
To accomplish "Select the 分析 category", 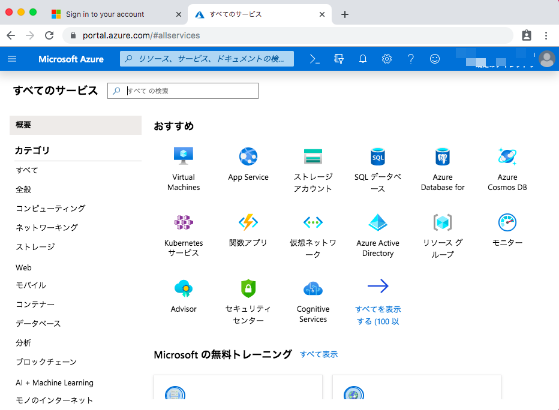I will 23,343.
